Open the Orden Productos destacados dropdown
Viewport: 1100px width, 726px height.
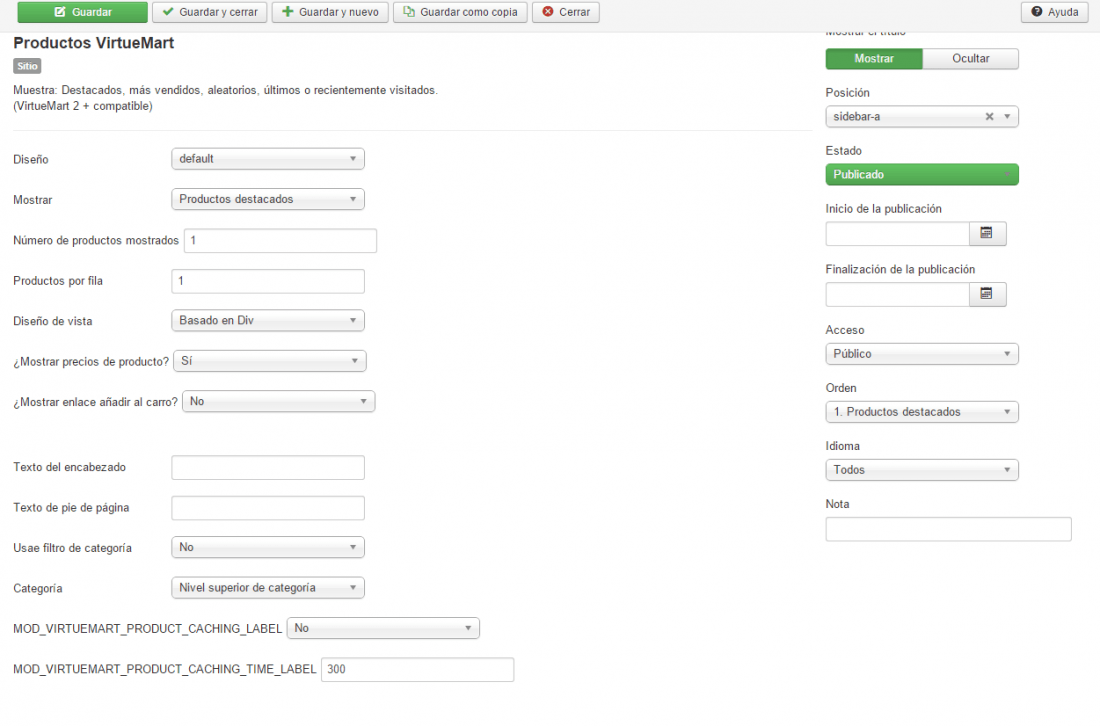point(922,412)
